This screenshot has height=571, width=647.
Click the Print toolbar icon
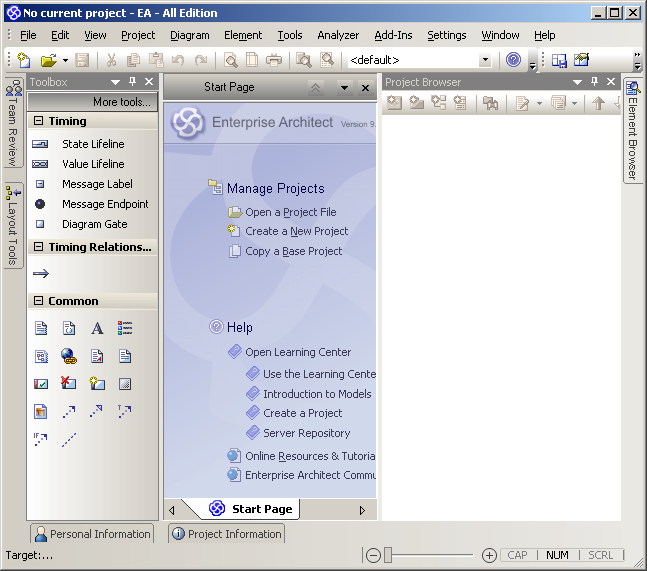(x=274, y=60)
